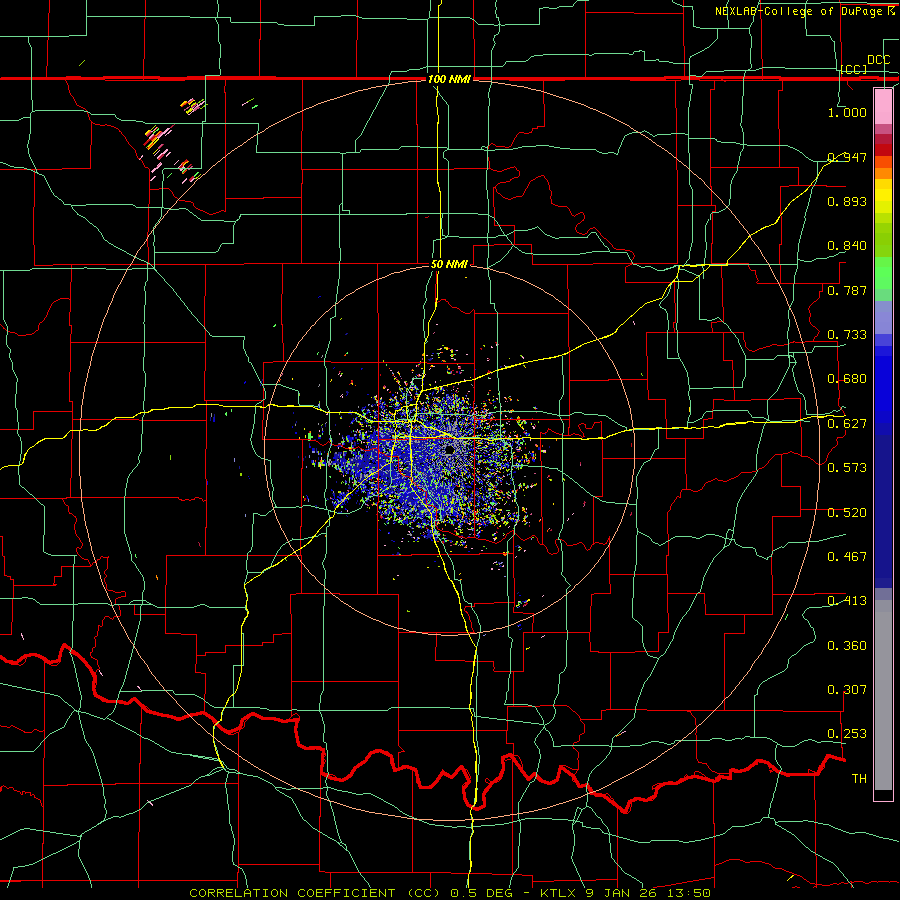Select the 0.413 legend value
Image resolution: width=900 pixels, height=900 pixels.
(847, 601)
